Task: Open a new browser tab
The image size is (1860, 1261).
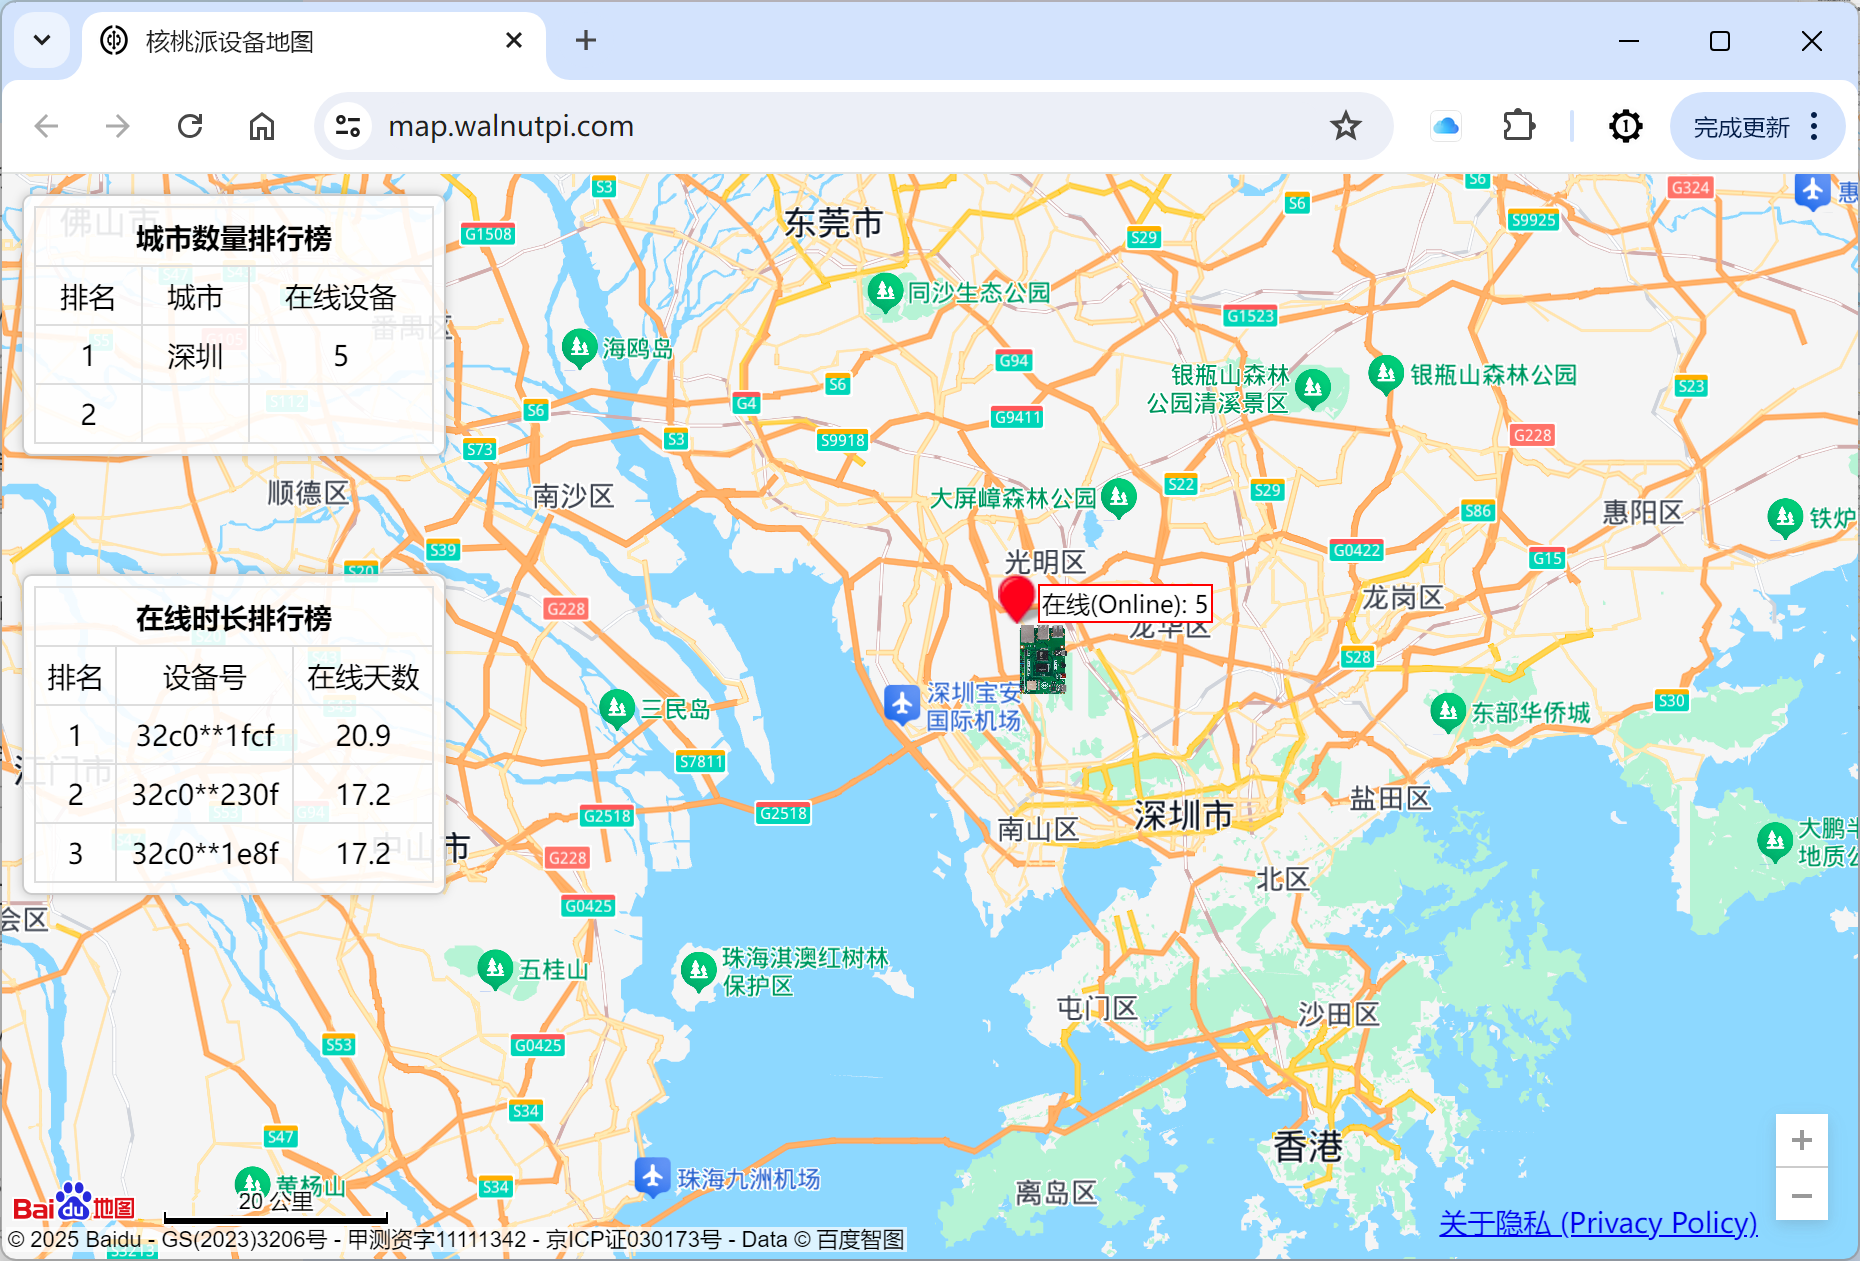Action: point(586,41)
